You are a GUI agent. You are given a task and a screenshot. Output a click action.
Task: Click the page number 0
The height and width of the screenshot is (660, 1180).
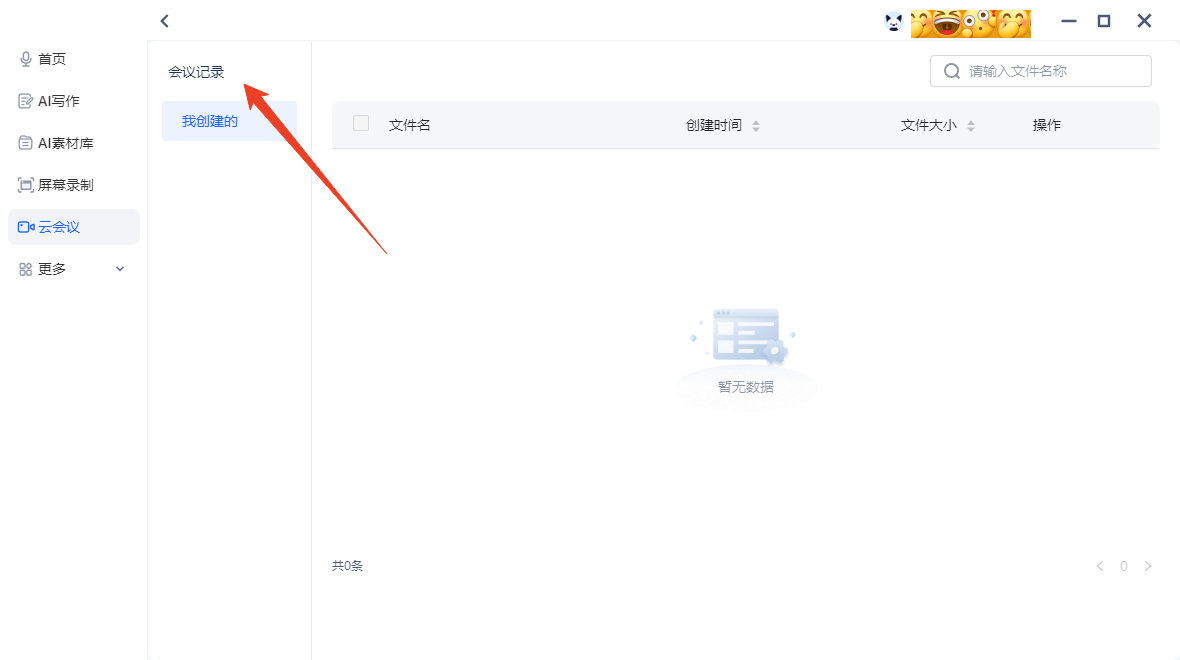1124,567
